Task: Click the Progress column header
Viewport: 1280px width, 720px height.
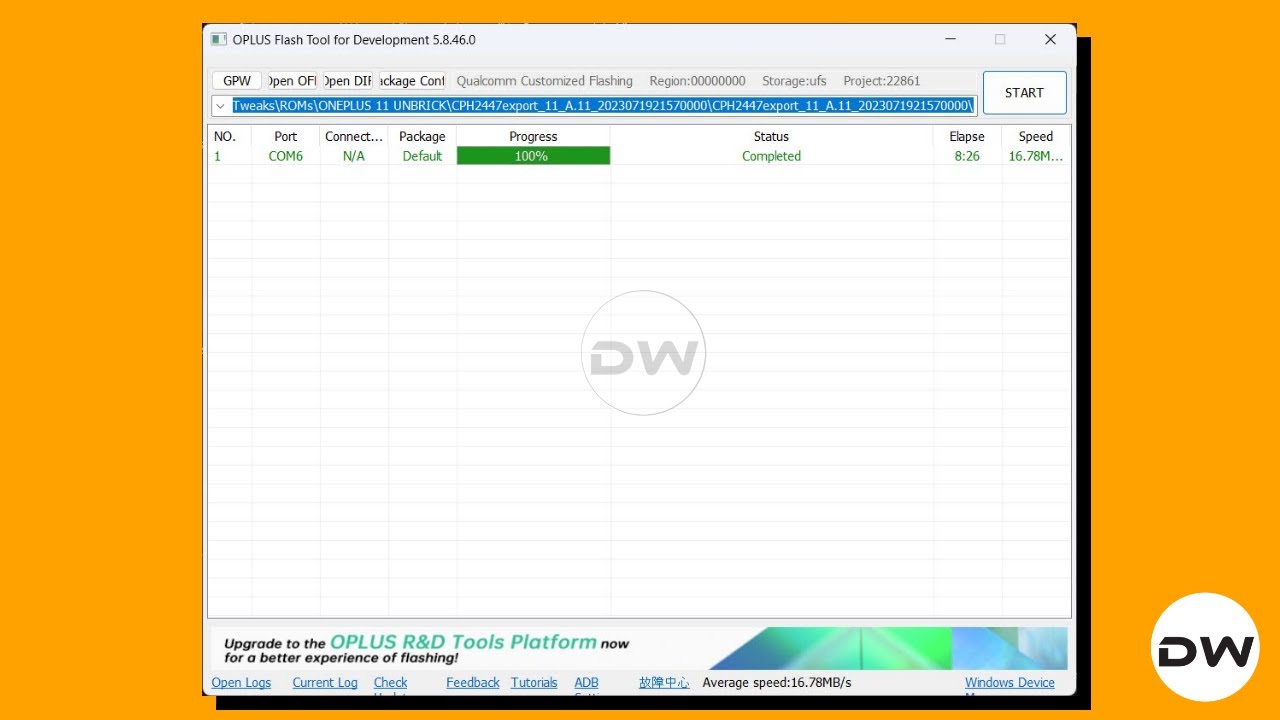Action: (533, 136)
